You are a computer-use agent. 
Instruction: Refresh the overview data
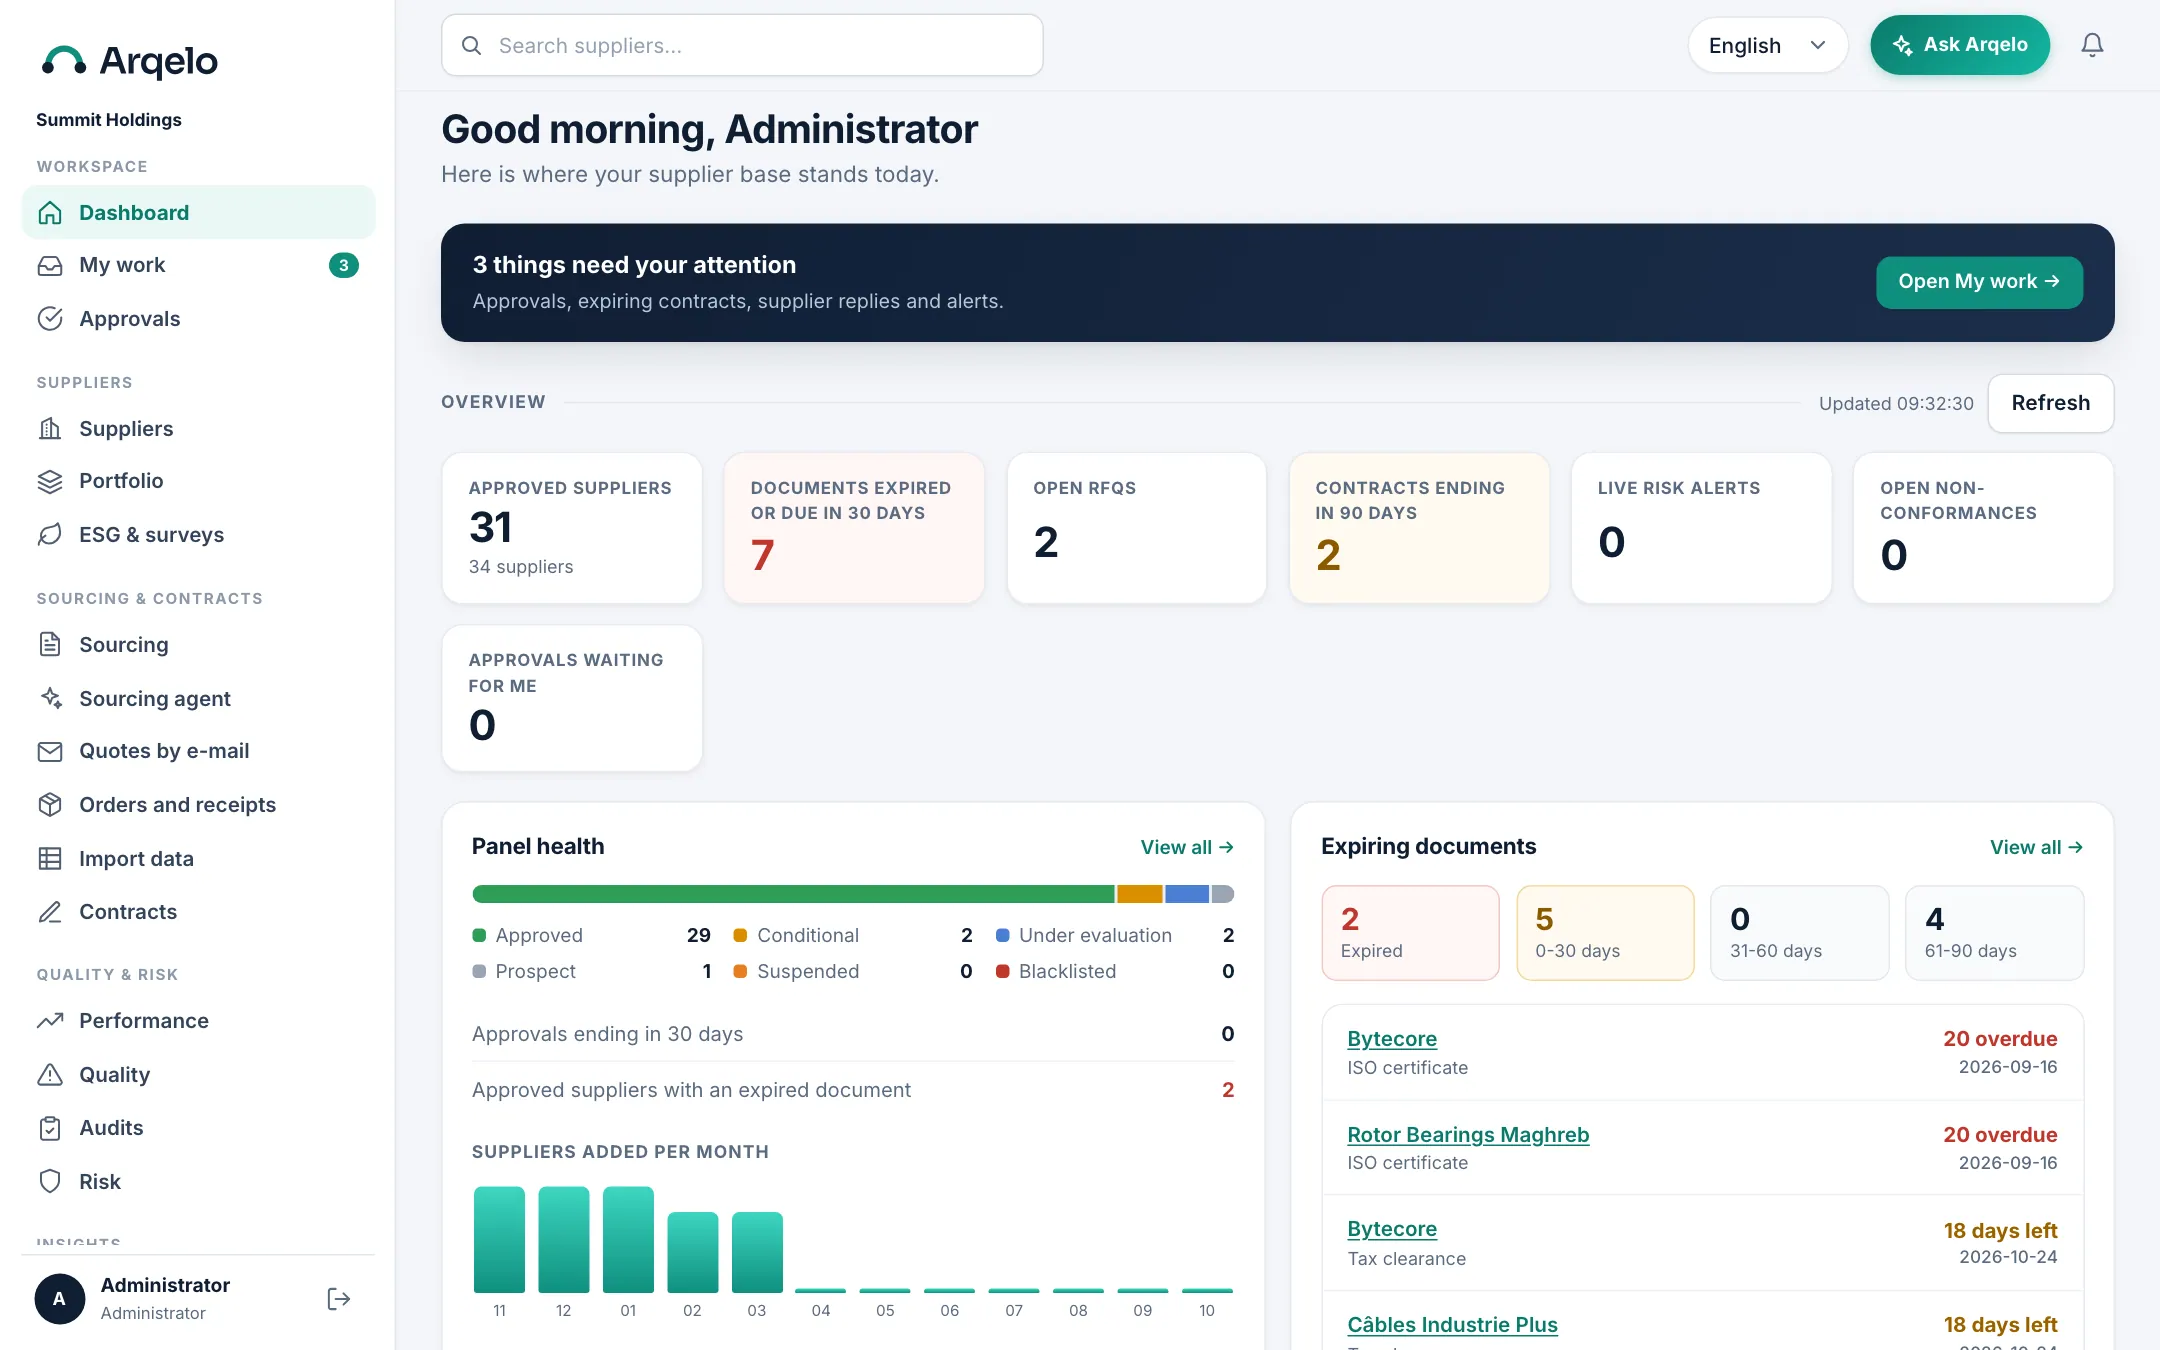(x=2050, y=403)
